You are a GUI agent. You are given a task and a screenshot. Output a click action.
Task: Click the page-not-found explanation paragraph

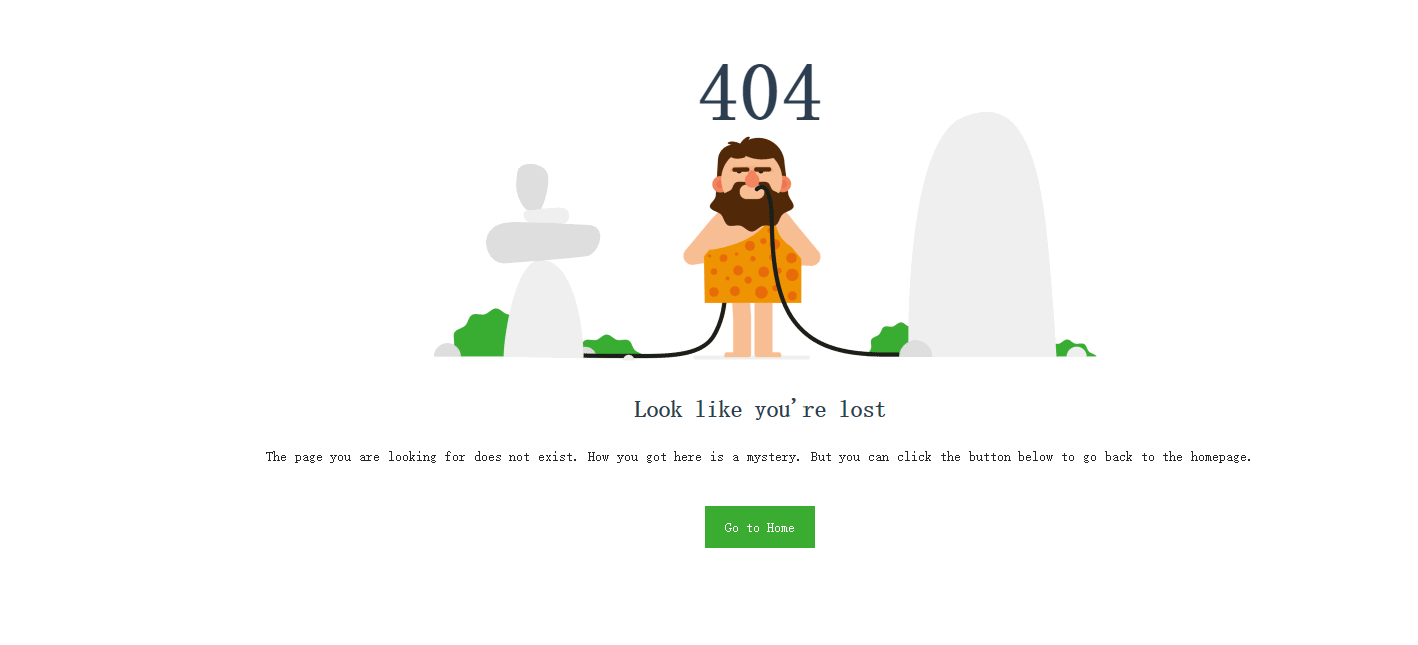click(759, 457)
